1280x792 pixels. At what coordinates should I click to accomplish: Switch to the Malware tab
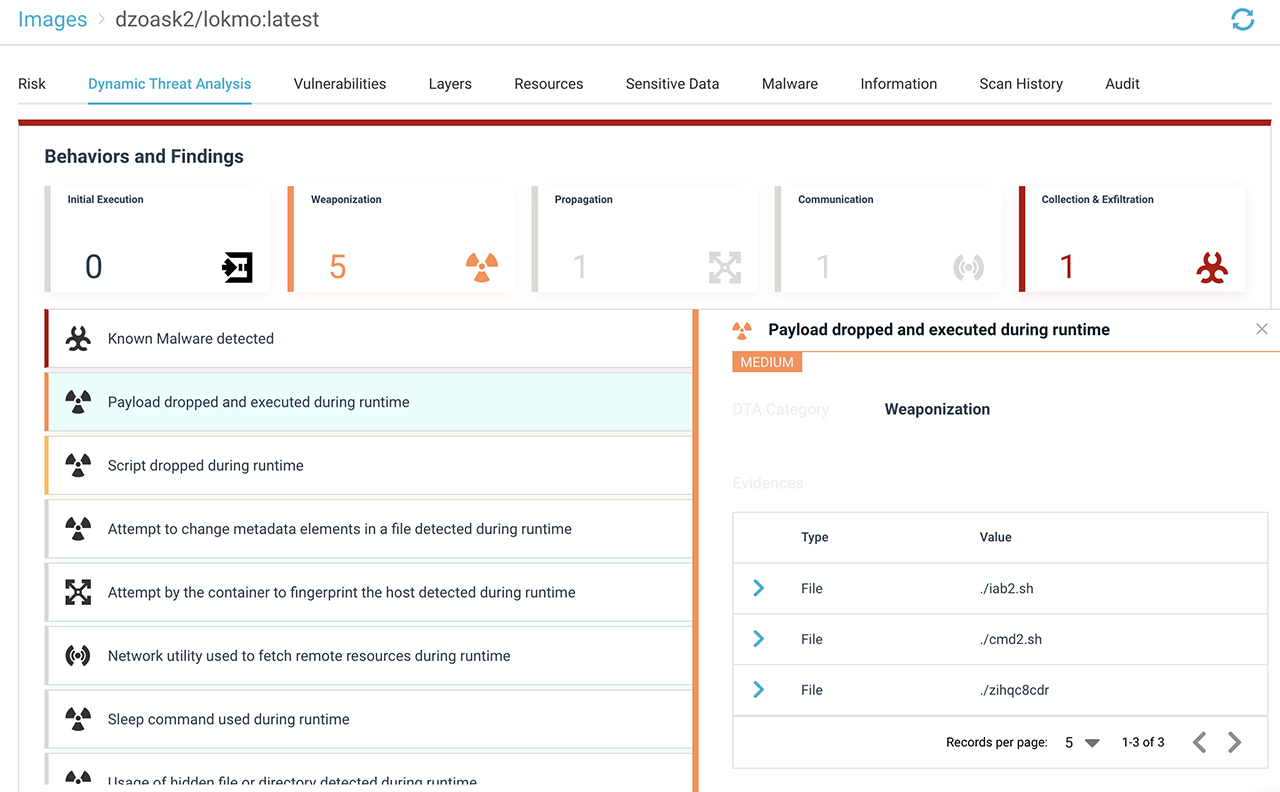point(790,84)
